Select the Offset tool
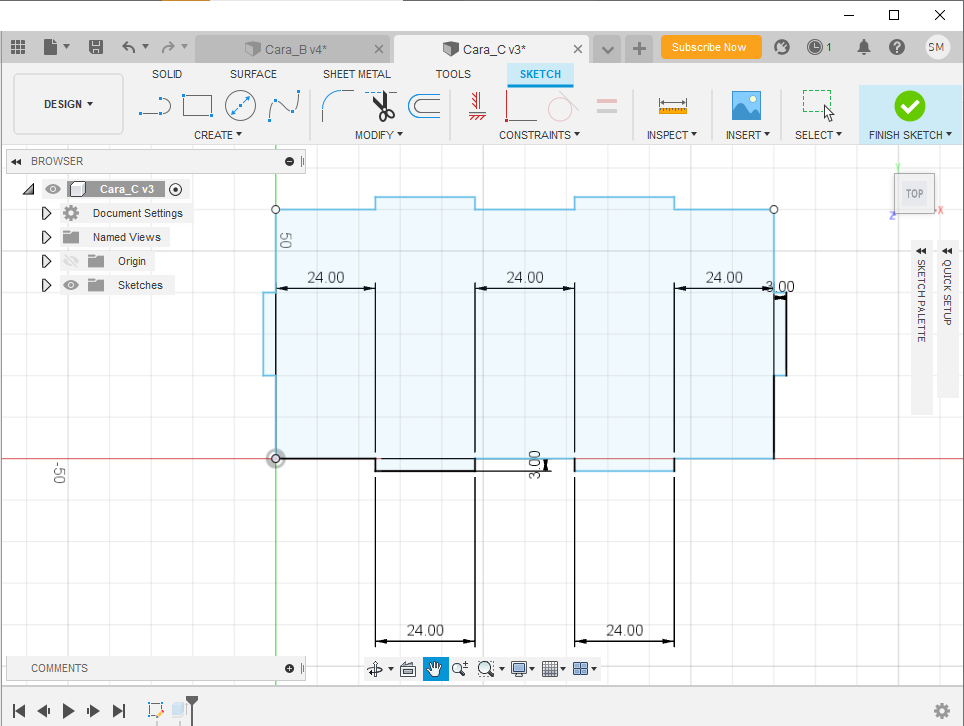Viewport: 964px width, 726px height. pyautogui.click(x=424, y=106)
